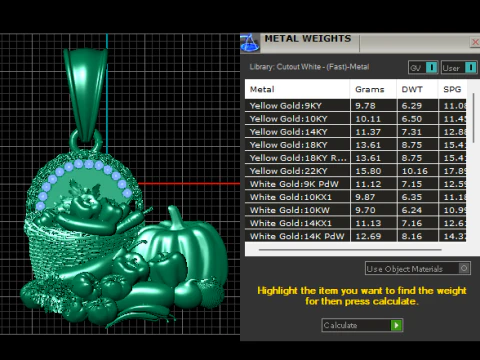Click the 10.16 DWT value
Screen dimensions: 480x360
click(x=414, y=171)
